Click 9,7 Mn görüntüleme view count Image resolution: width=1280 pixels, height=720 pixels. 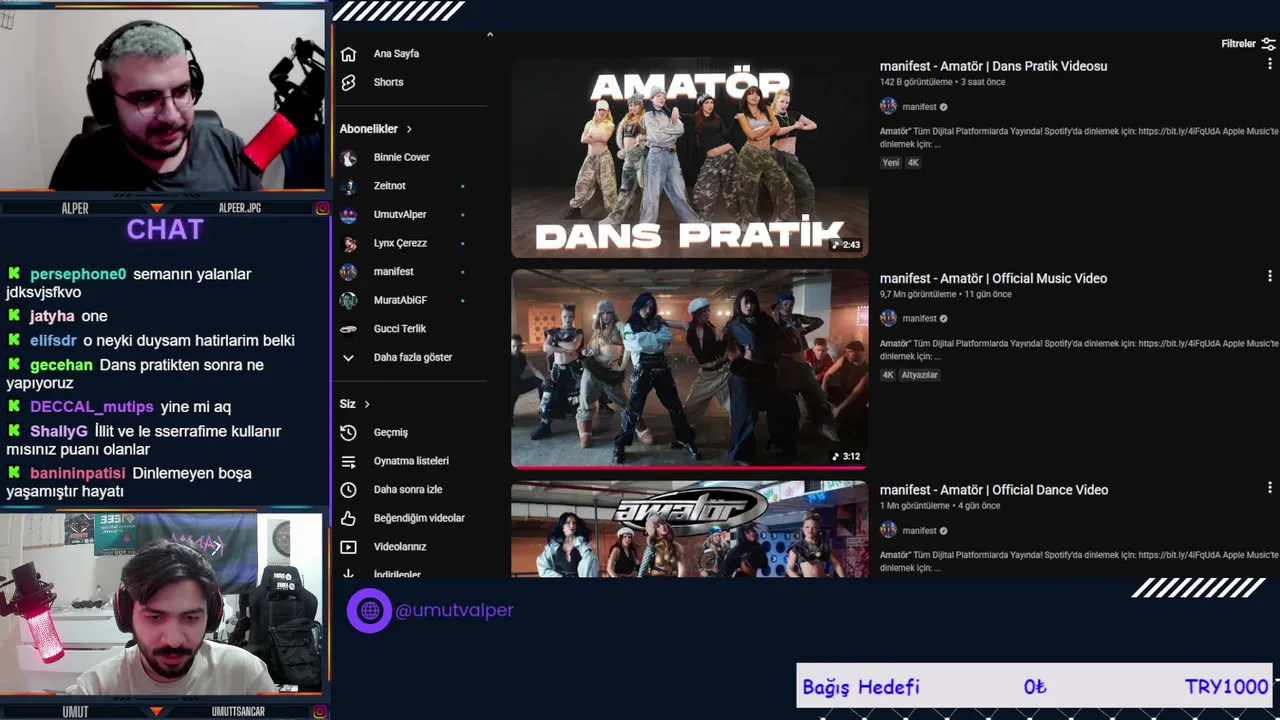click(x=918, y=294)
